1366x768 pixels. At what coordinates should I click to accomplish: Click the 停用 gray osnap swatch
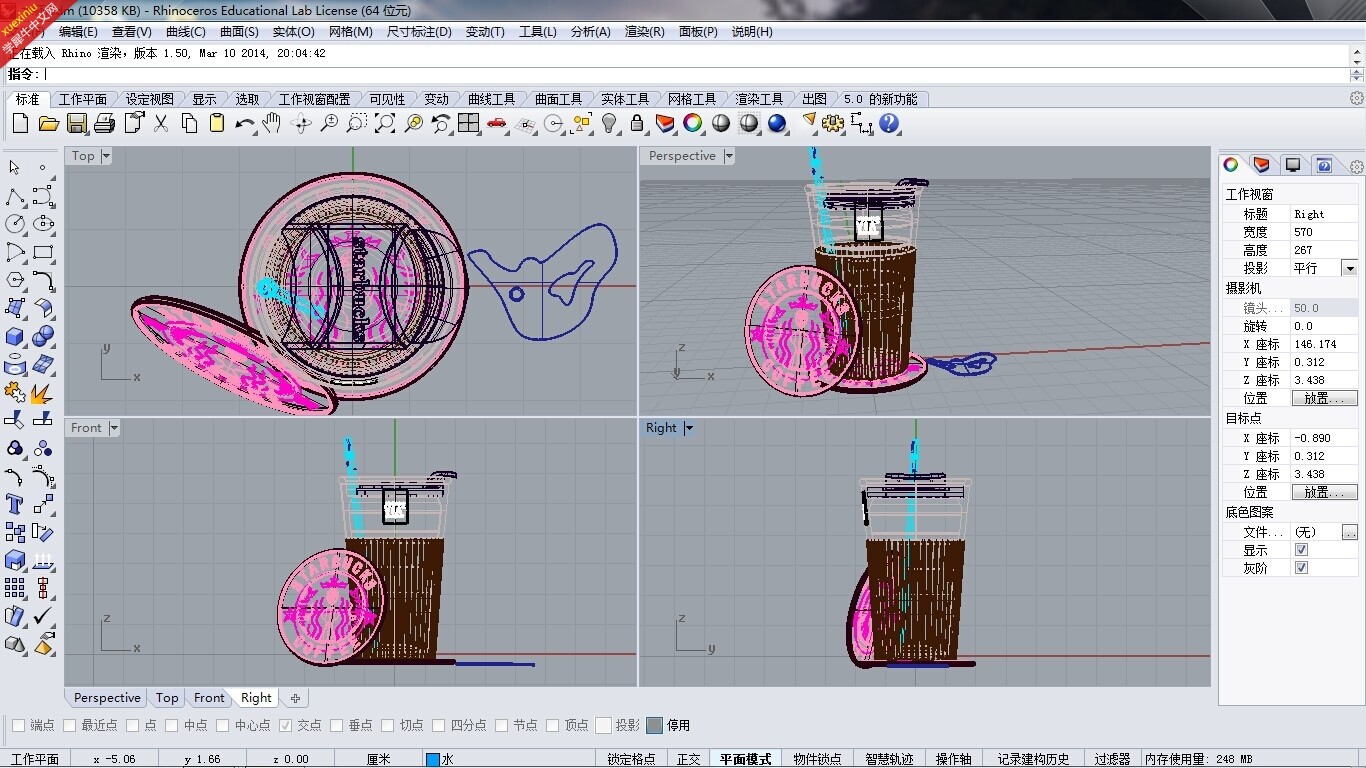[x=654, y=725]
